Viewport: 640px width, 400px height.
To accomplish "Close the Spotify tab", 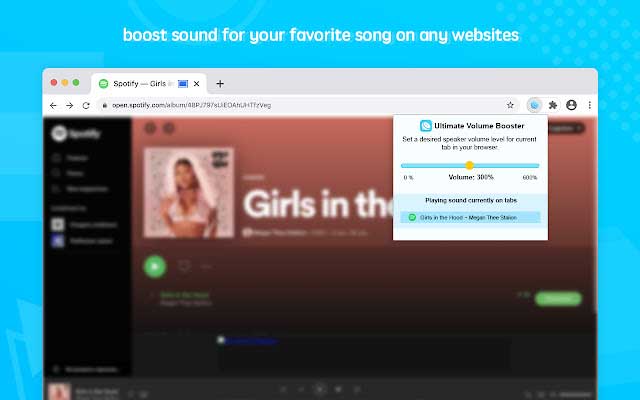I will click(x=196, y=84).
